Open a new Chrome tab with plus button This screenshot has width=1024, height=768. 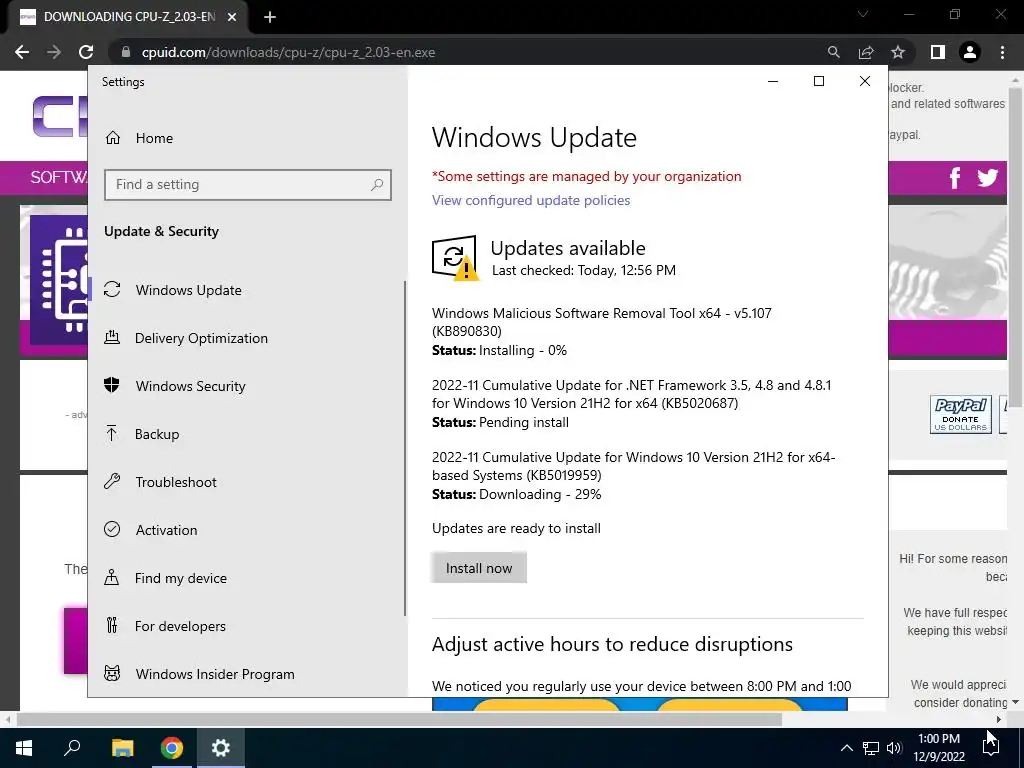(270, 18)
